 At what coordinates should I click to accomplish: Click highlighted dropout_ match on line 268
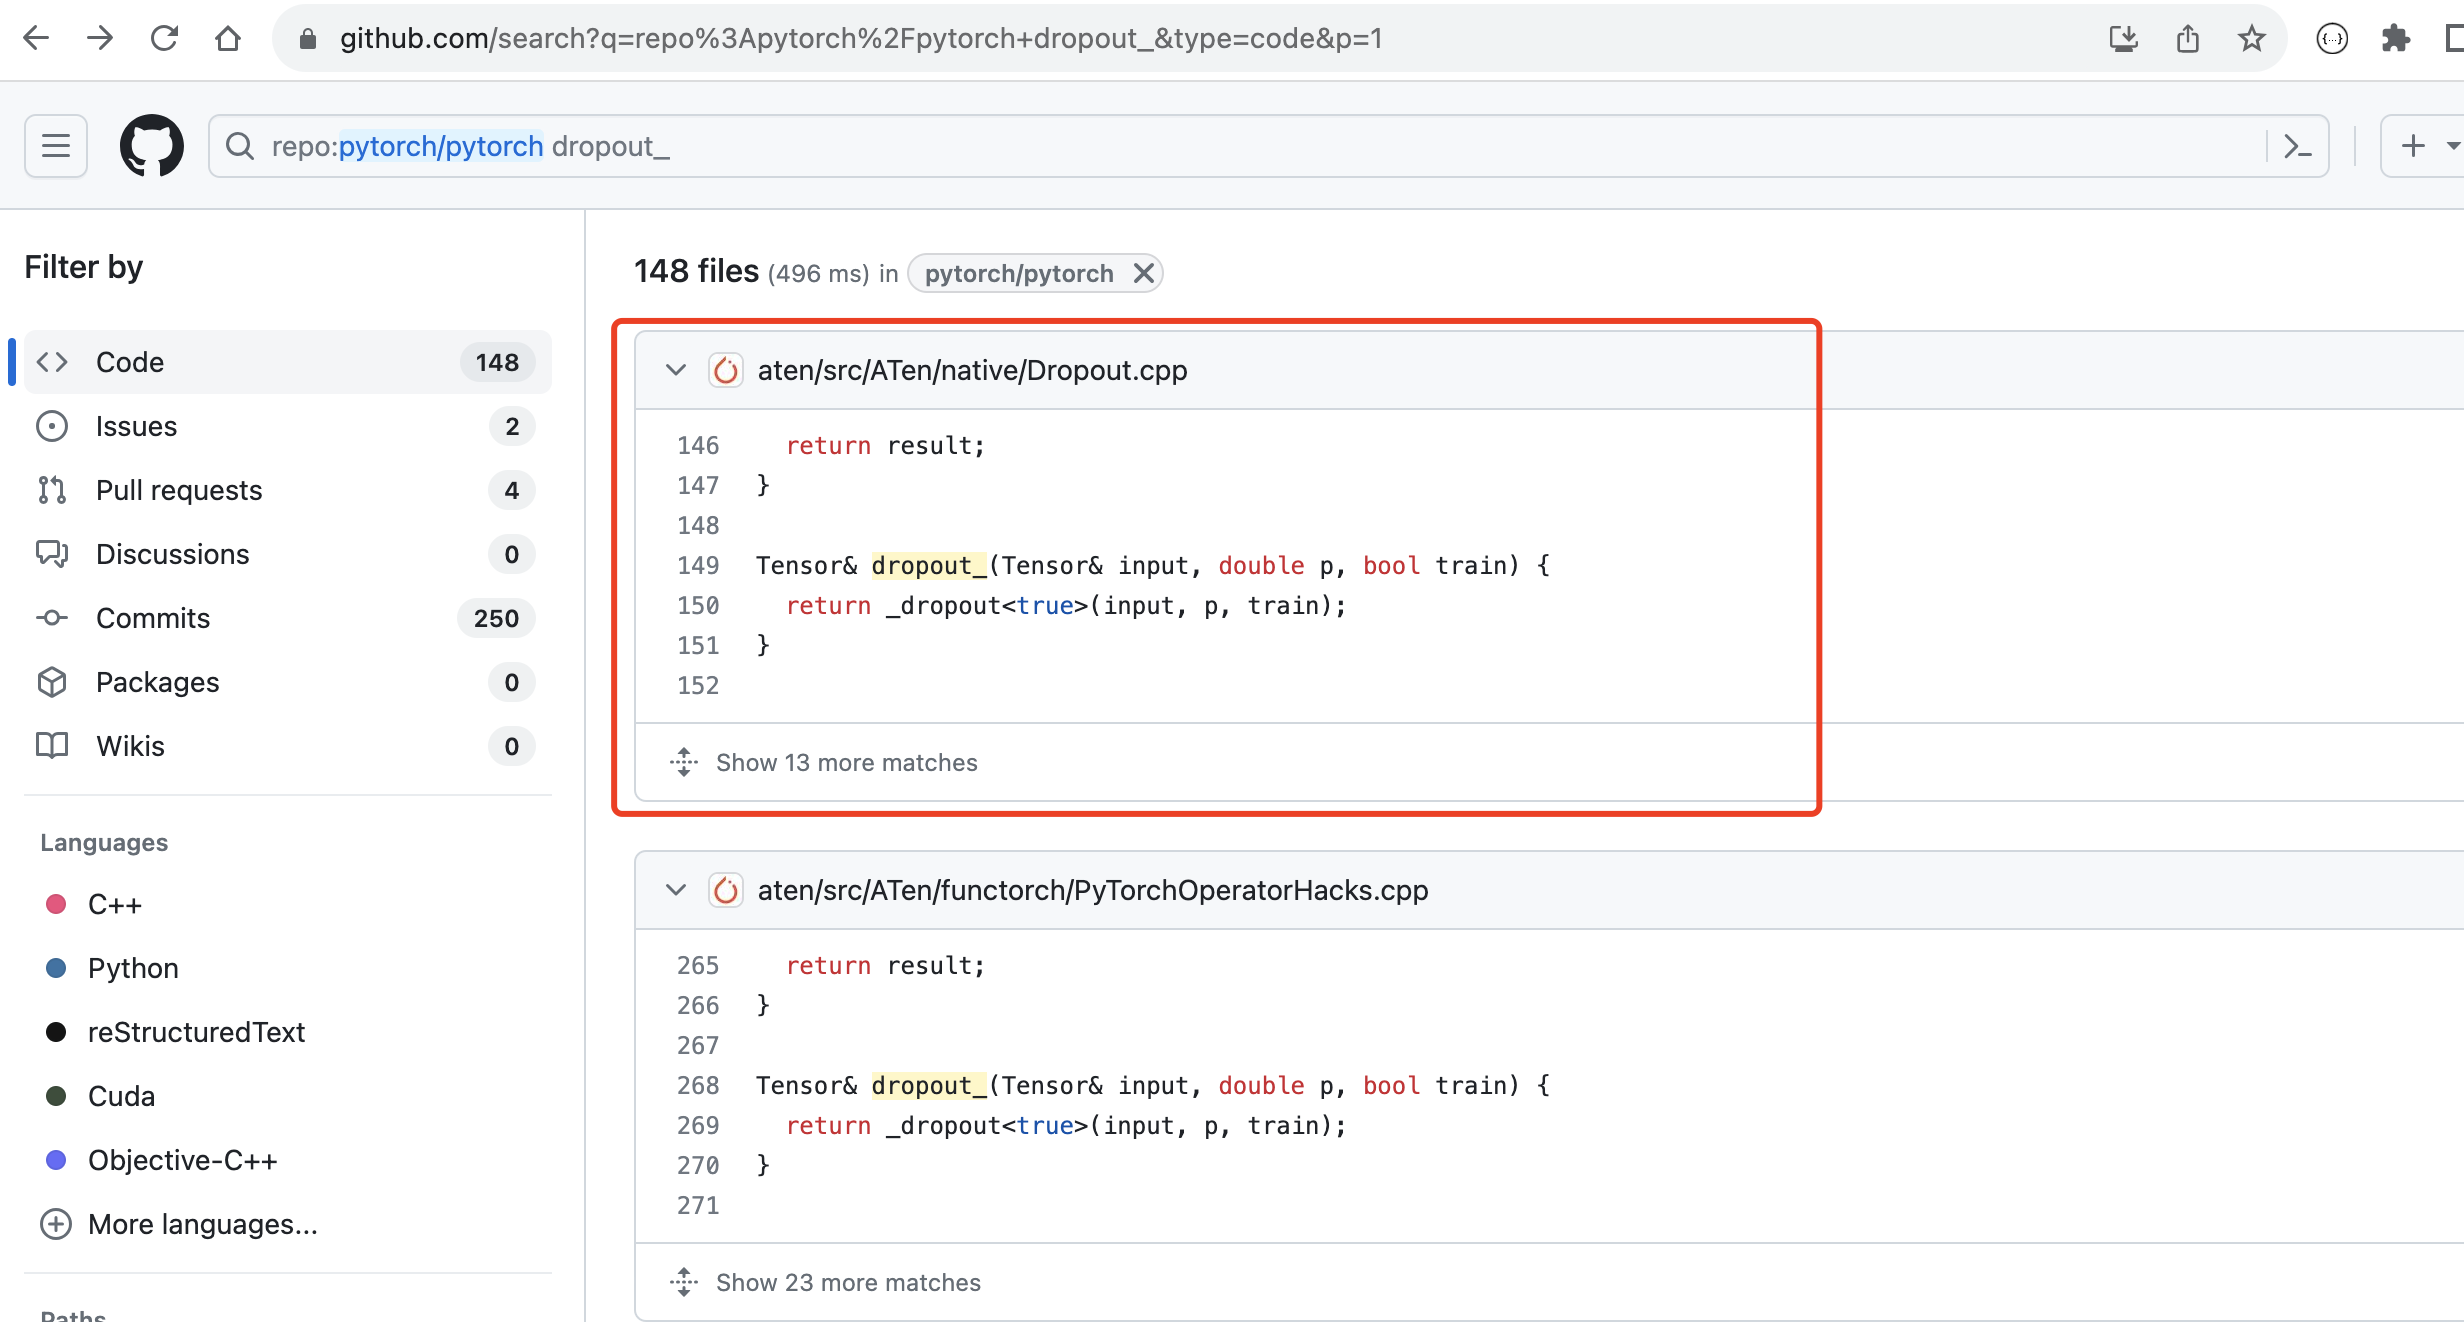click(929, 1085)
